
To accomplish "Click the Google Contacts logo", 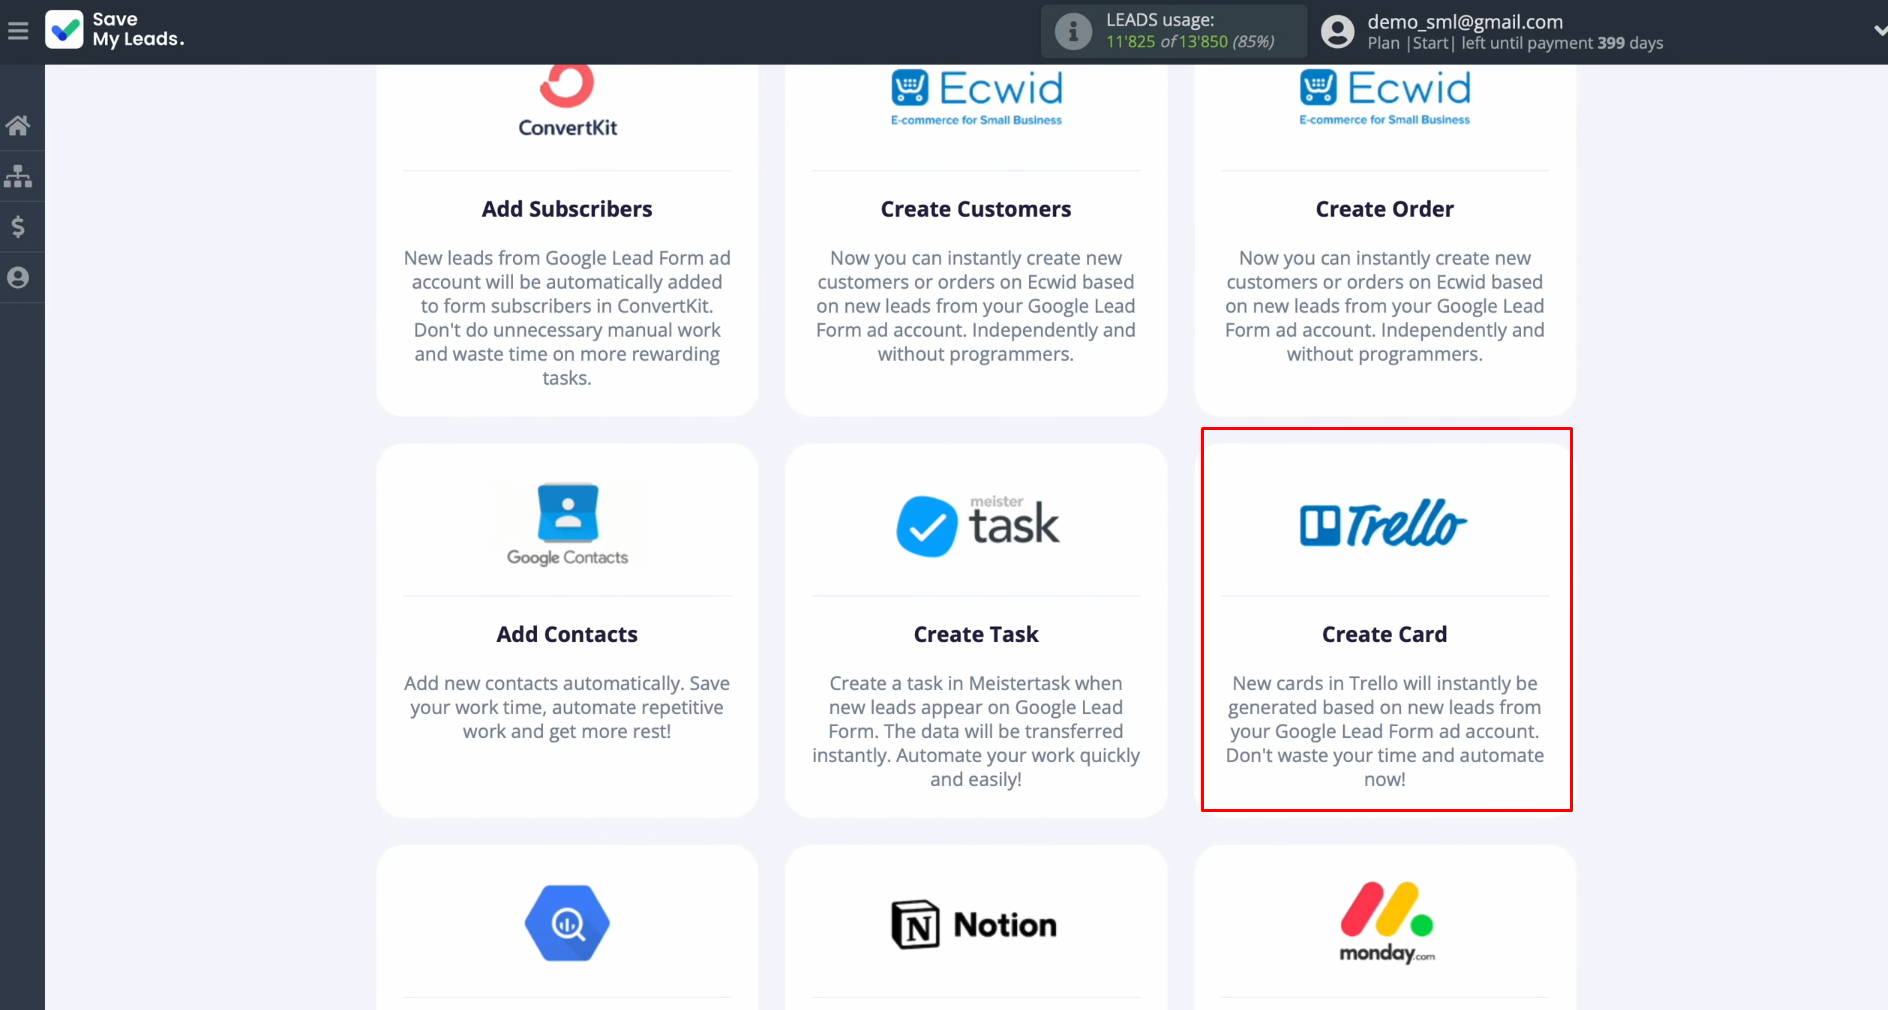I will tap(567, 525).
